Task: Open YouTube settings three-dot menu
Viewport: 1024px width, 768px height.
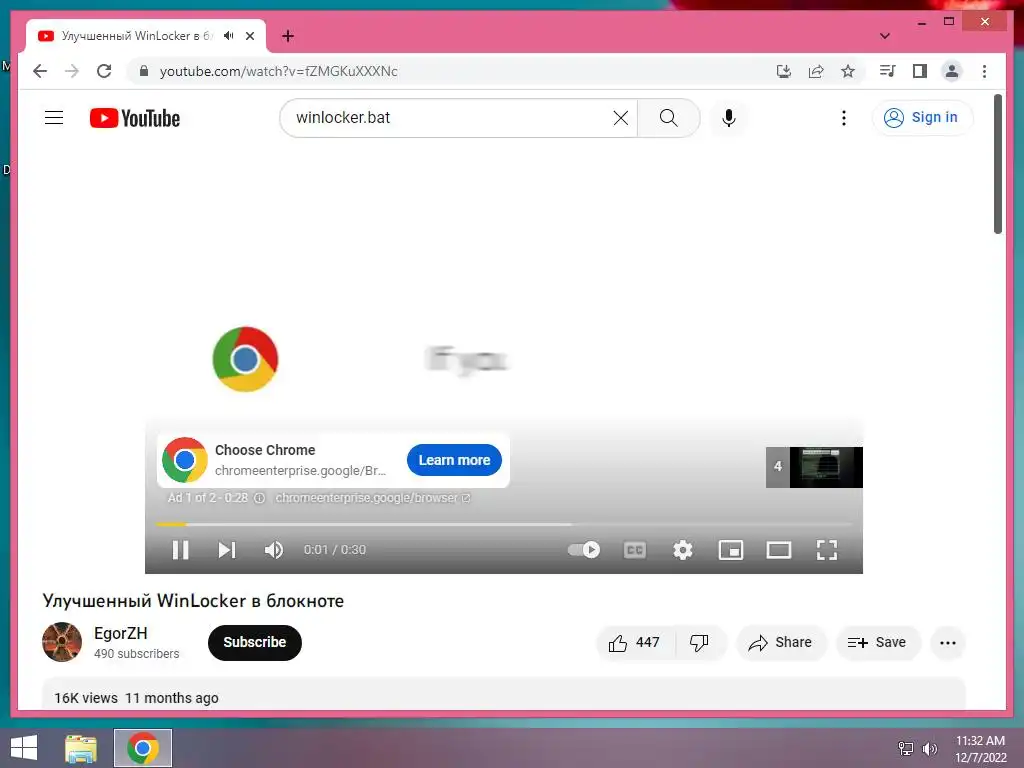Action: click(844, 118)
